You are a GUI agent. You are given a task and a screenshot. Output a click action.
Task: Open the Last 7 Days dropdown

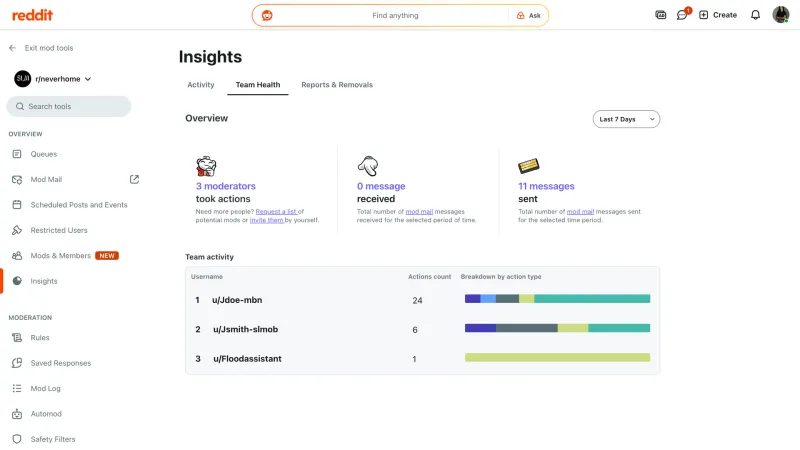626,119
